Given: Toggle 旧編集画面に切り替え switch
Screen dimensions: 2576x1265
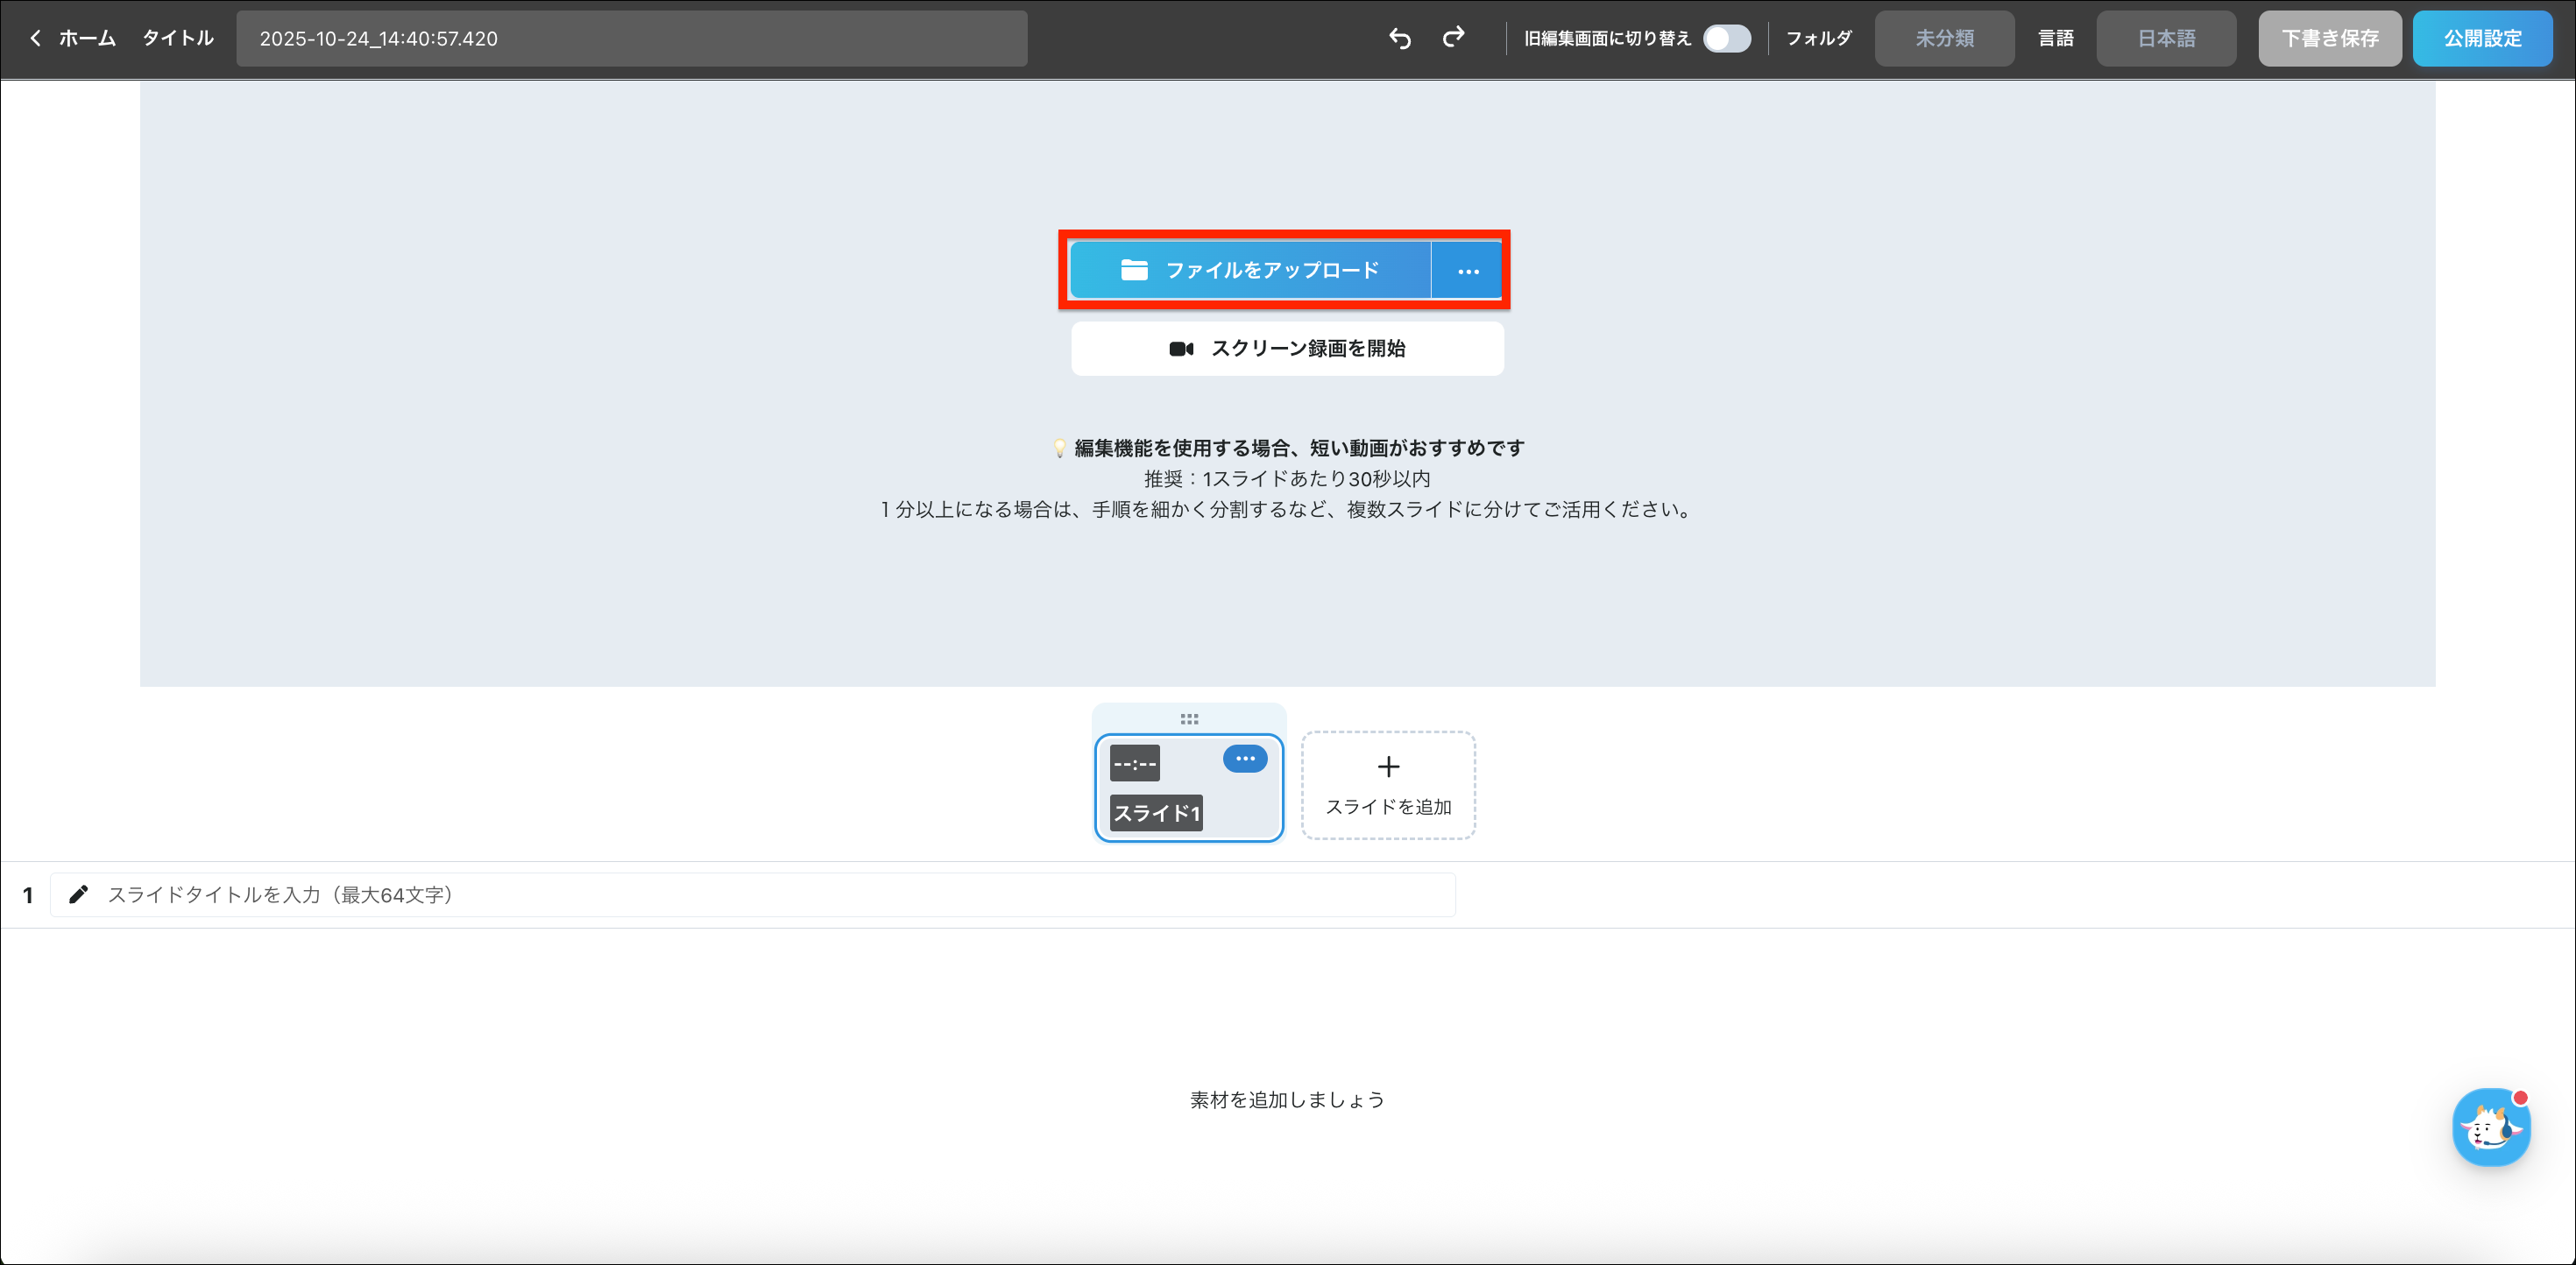Looking at the screenshot, I should point(1726,39).
